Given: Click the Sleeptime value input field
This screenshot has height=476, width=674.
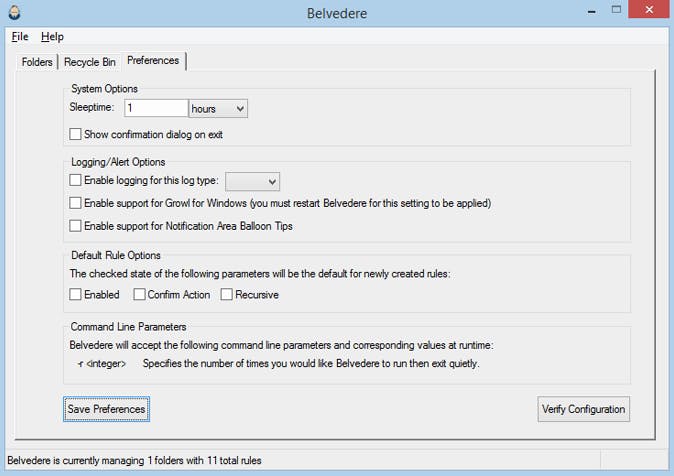Looking at the screenshot, I should [x=156, y=108].
